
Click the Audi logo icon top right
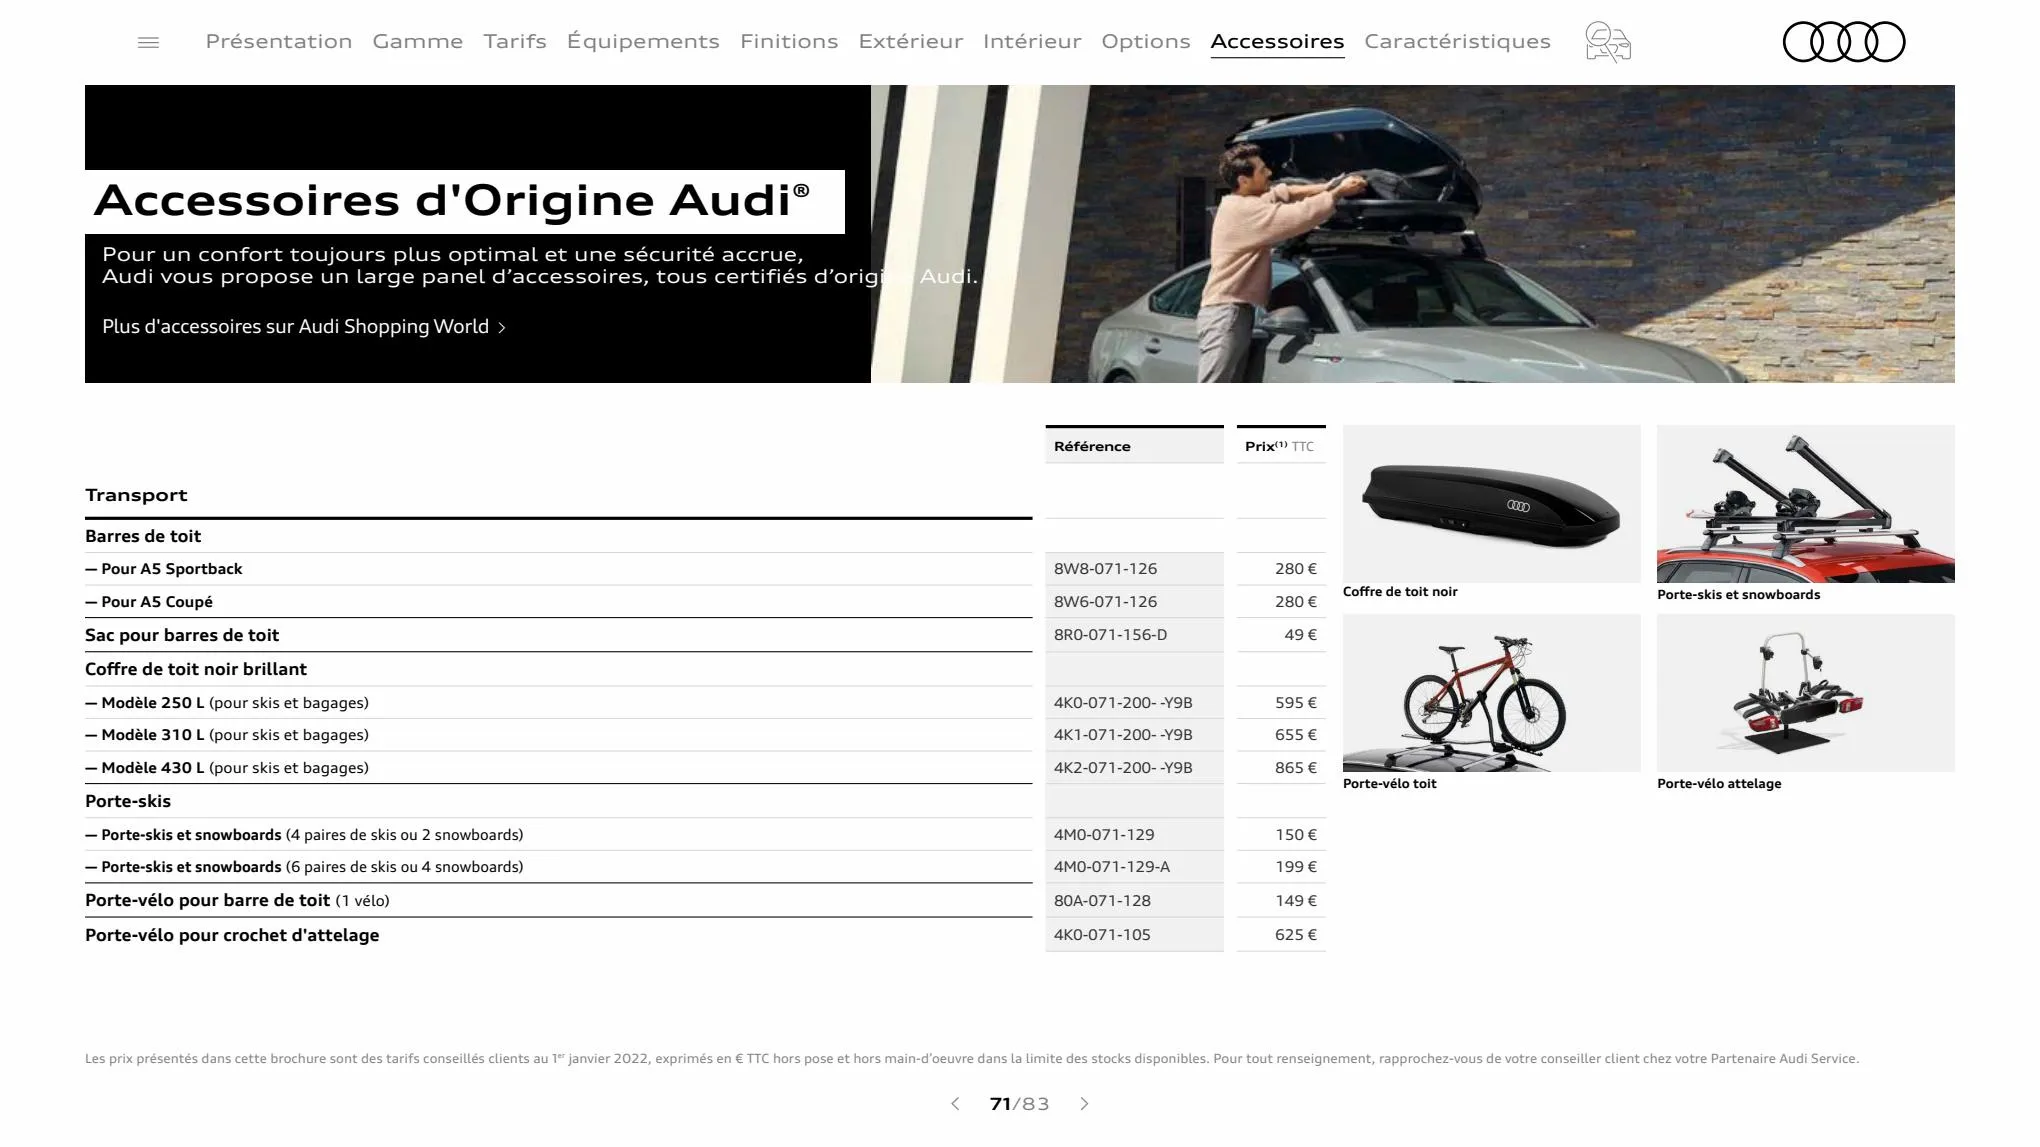click(1844, 41)
